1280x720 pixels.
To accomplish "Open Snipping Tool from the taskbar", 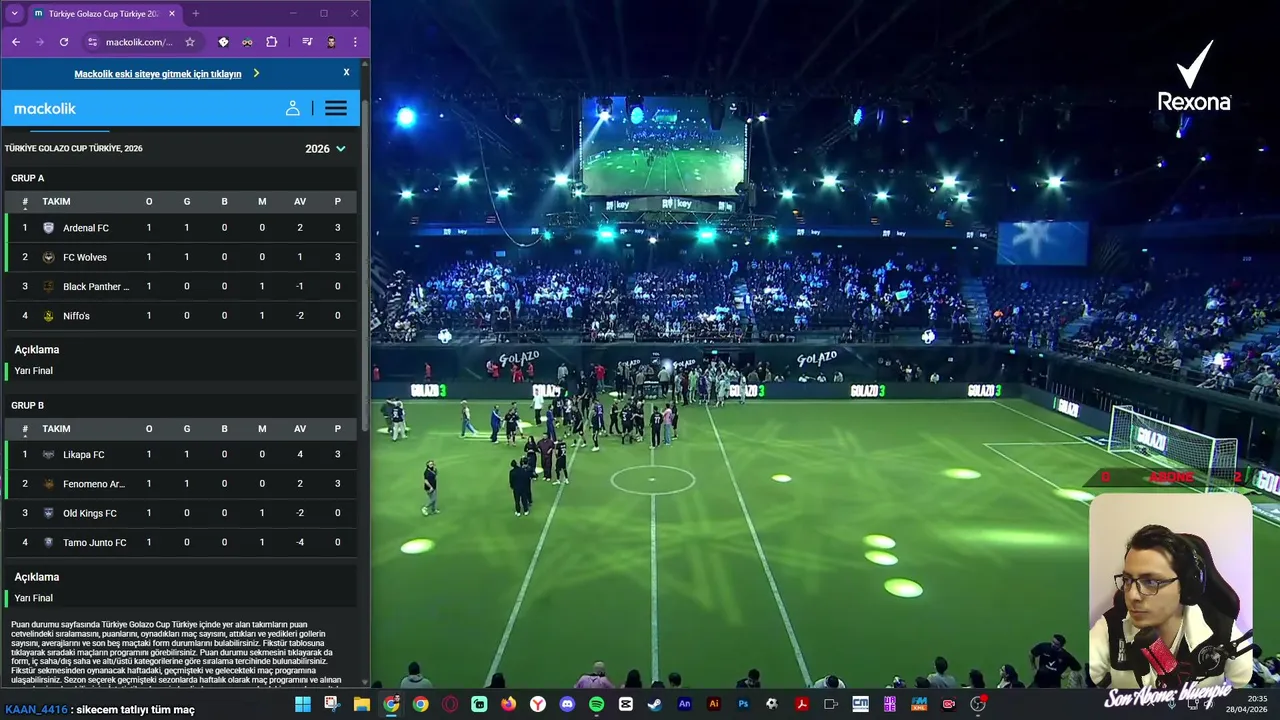I will tap(332, 704).
